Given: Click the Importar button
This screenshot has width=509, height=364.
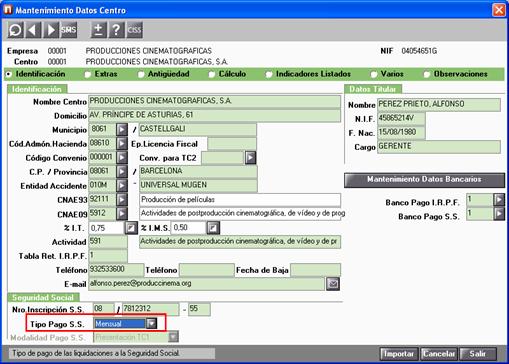Looking at the screenshot, I should coord(399,354).
